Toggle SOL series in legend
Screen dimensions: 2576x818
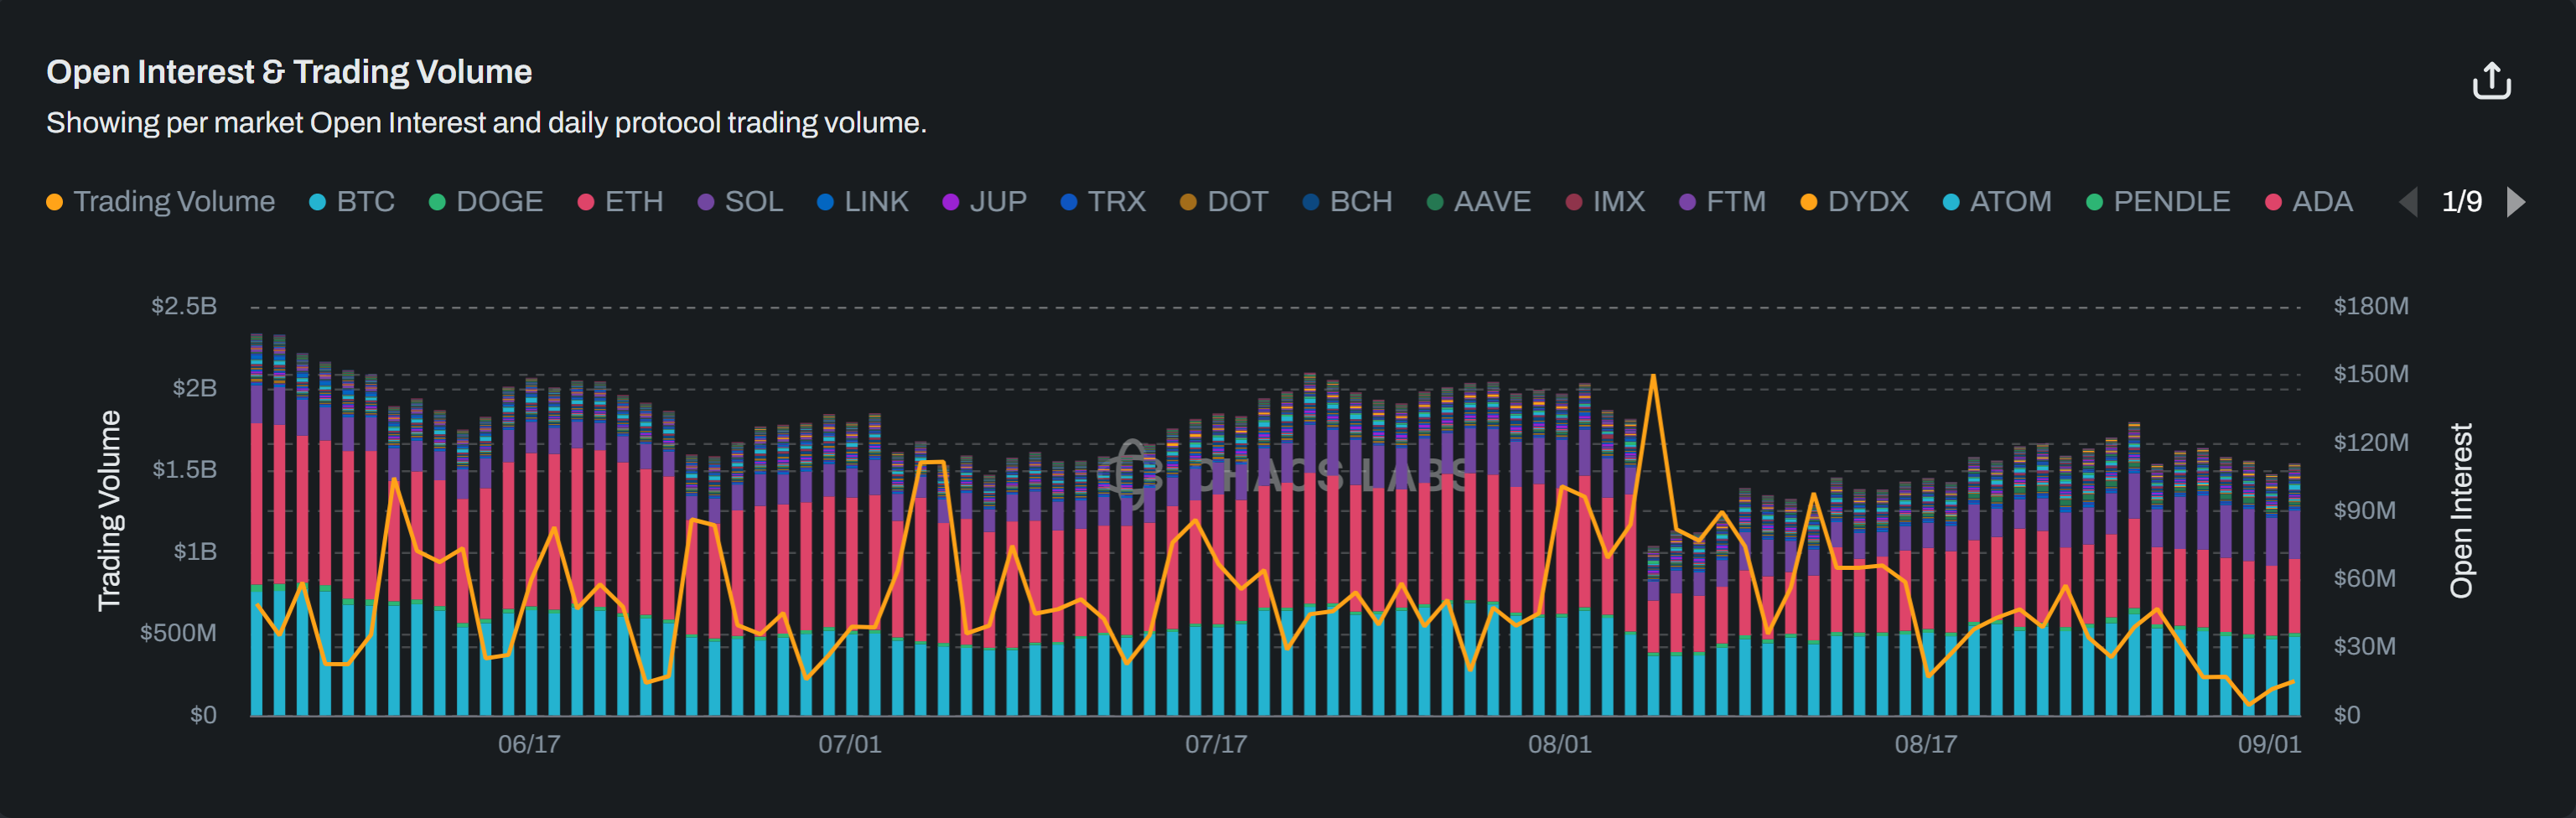tap(740, 202)
